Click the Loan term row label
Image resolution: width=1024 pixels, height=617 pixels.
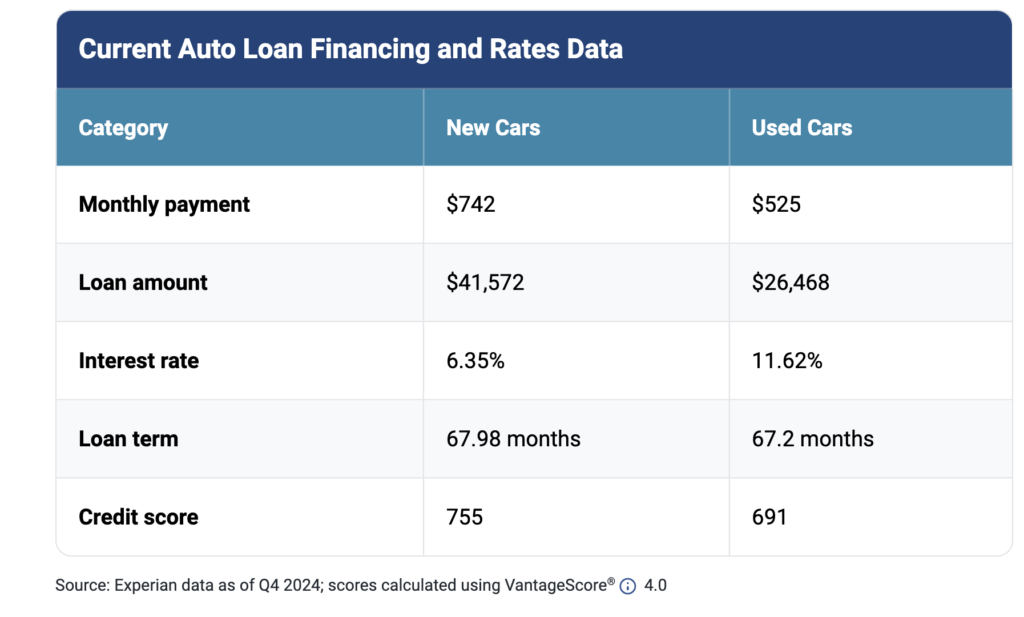coord(128,439)
